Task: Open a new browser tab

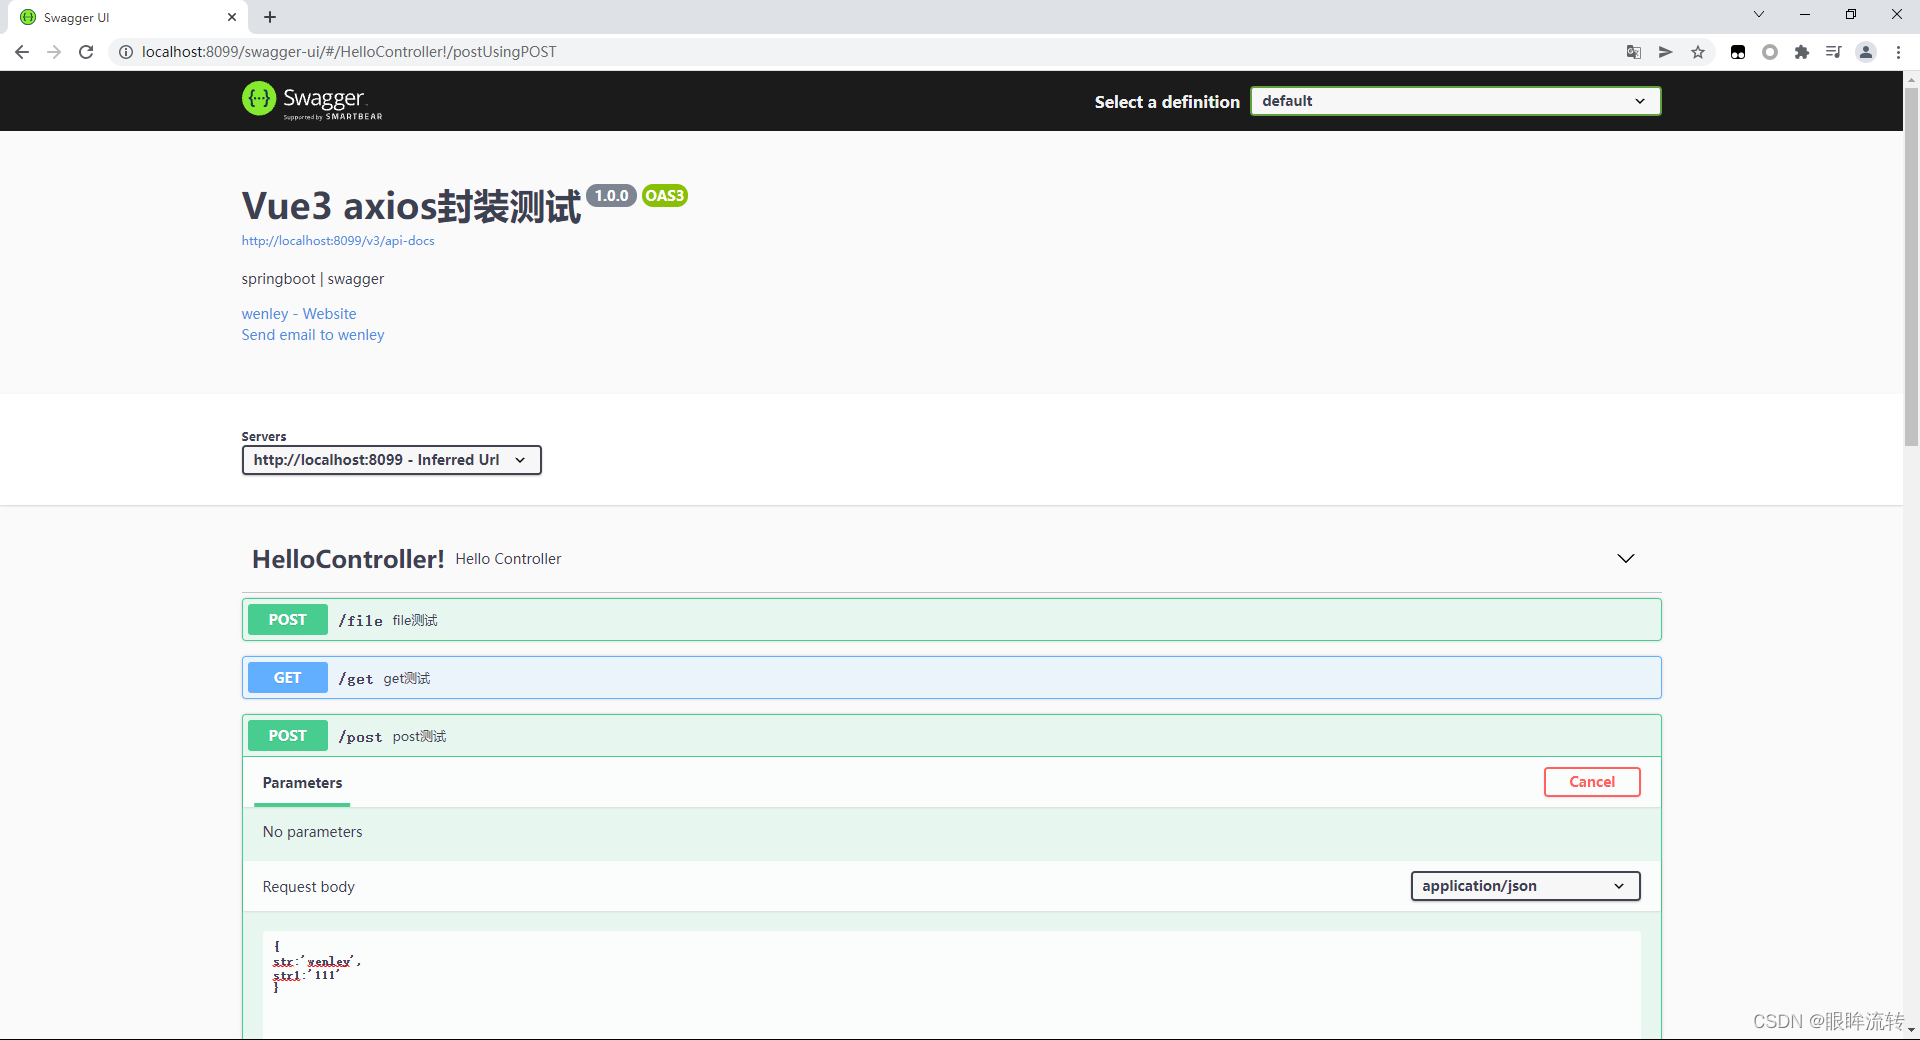Action: 270,17
